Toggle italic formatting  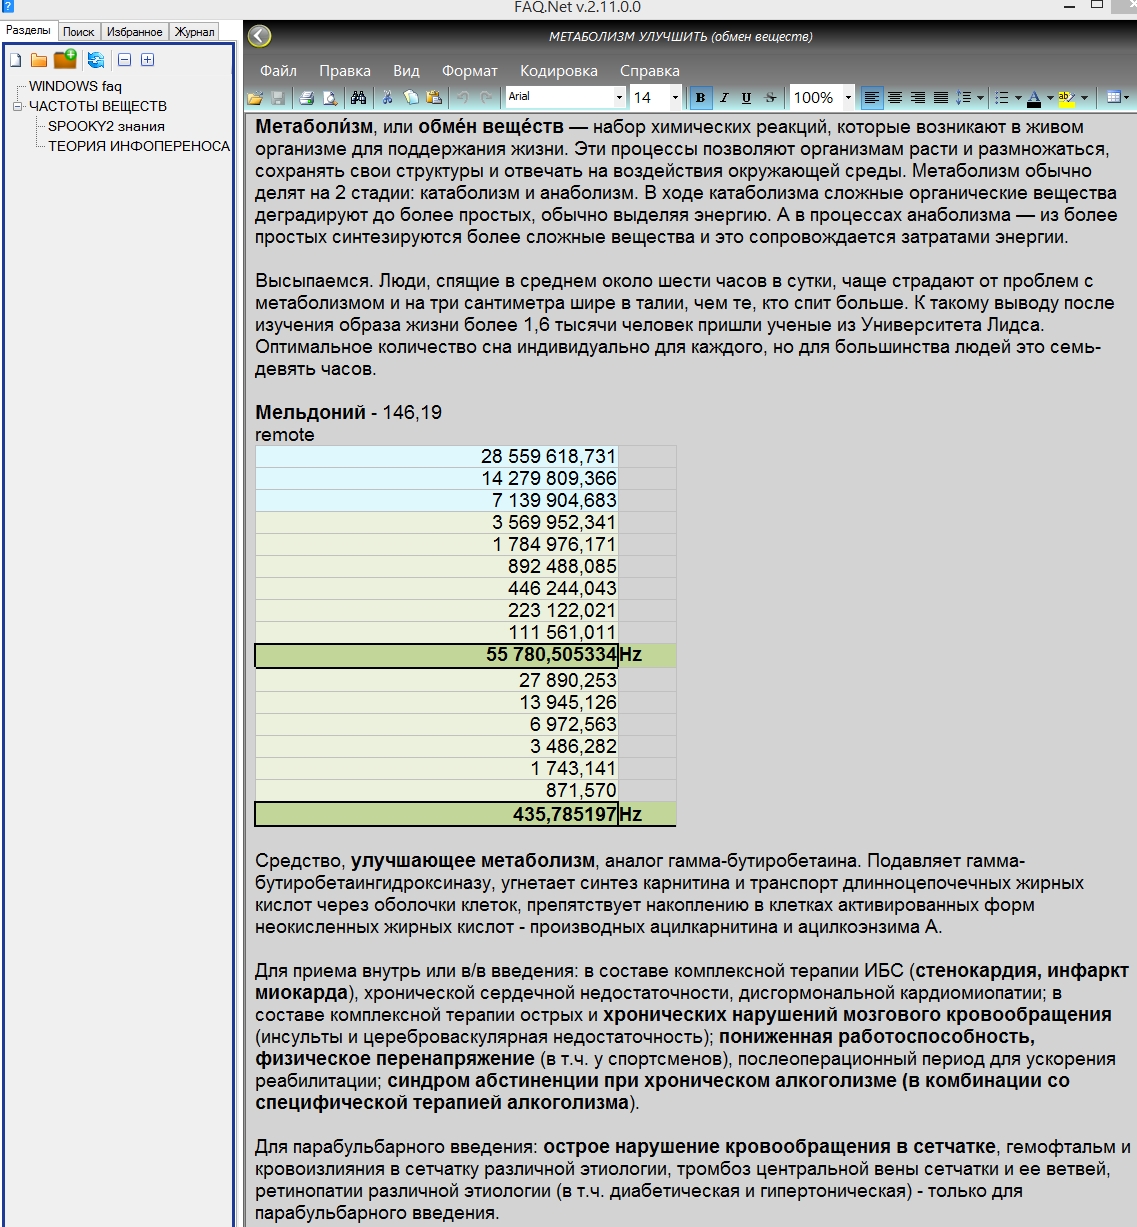[723, 98]
